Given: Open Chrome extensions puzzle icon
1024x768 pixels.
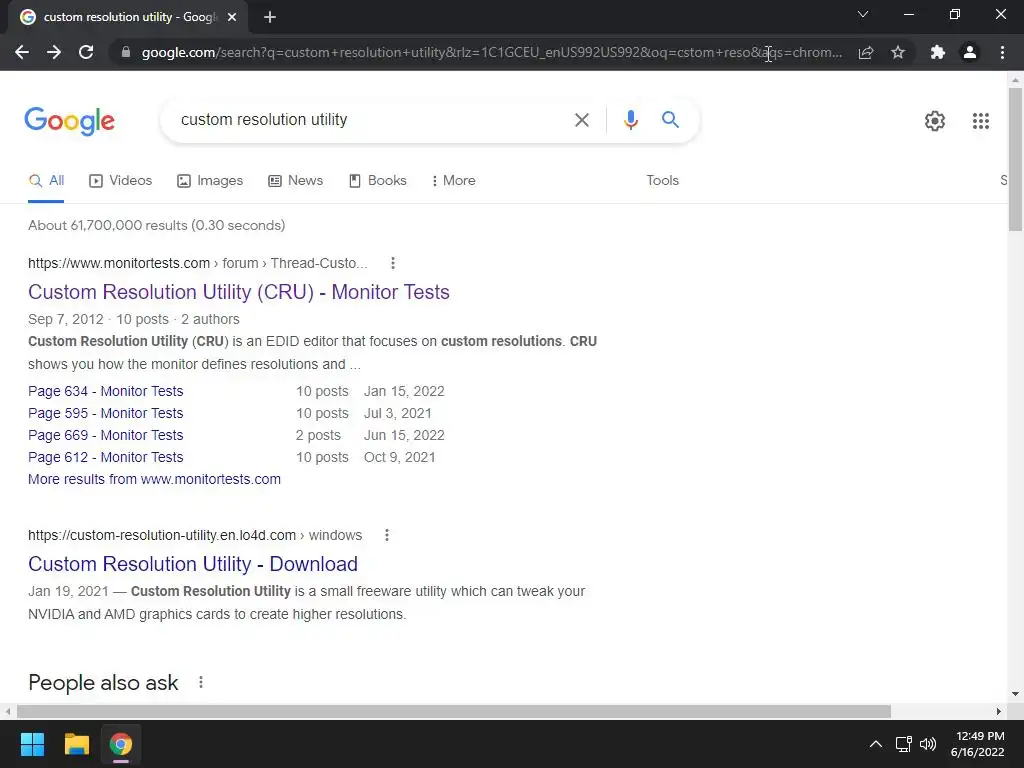Looking at the screenshot, I should click(938, 52).
